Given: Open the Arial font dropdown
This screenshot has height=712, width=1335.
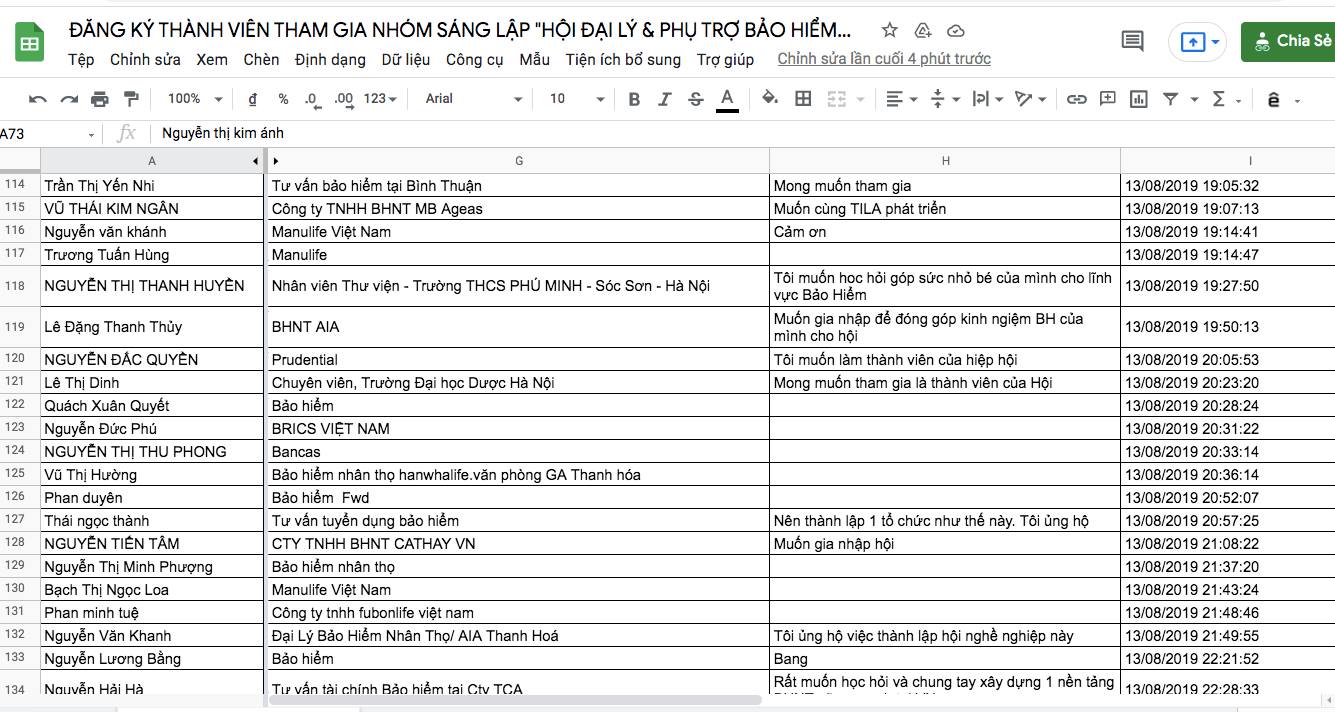Looking at the screenshot, I should pos(473,99).
